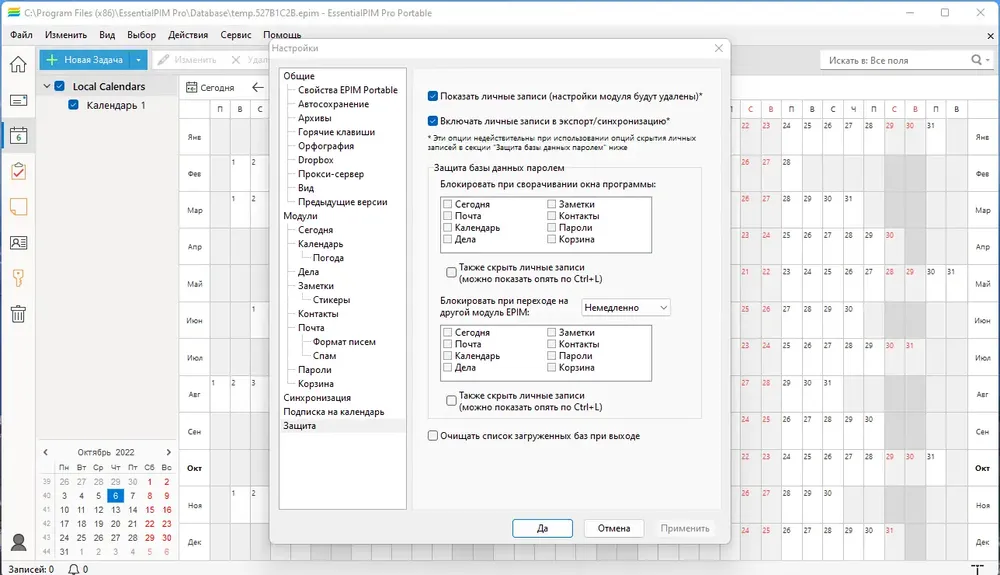This screenshot has width=1000, height=575.
Task: Check Заметки in minimize lock list
Action: (x=552, y=204)
